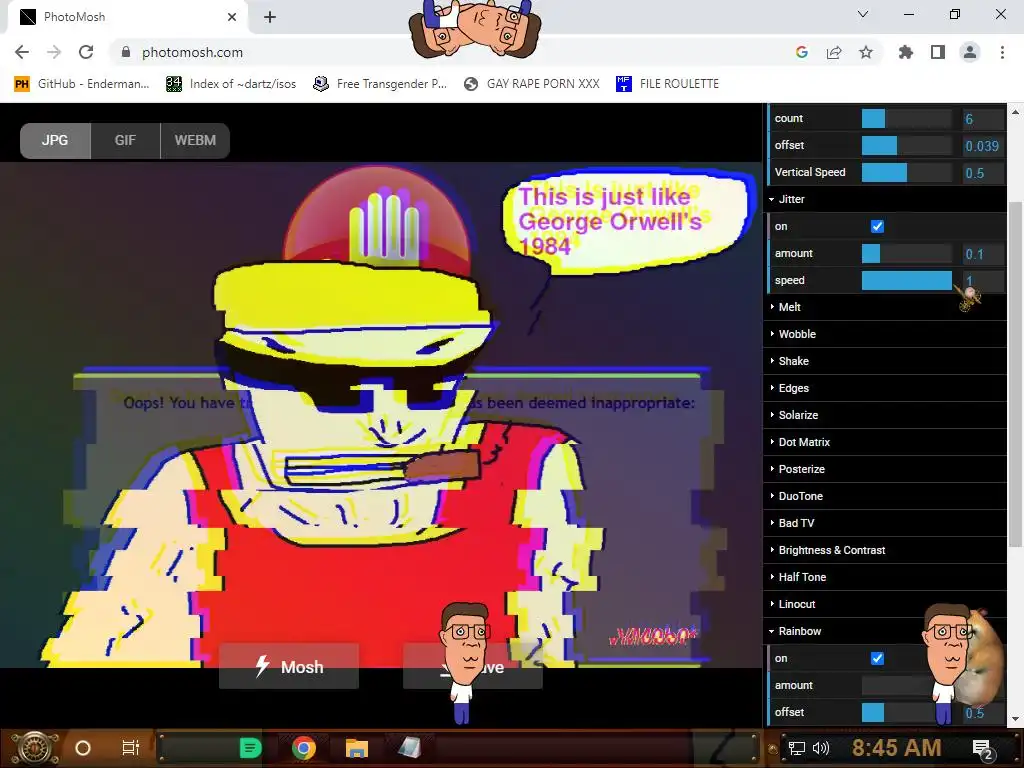This screenshot has height=768, width=1024.
Task: Collapse the Rainbow section
Action: [x=884, y=631]
